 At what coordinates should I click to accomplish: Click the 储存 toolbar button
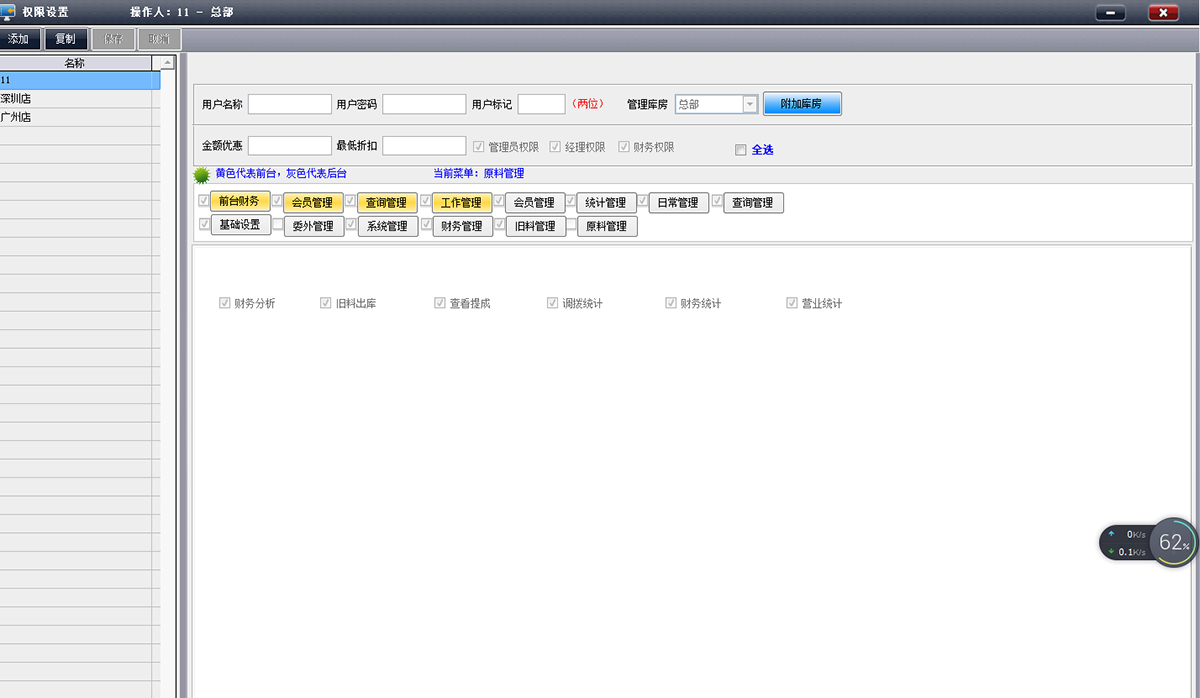pos(112,39)
